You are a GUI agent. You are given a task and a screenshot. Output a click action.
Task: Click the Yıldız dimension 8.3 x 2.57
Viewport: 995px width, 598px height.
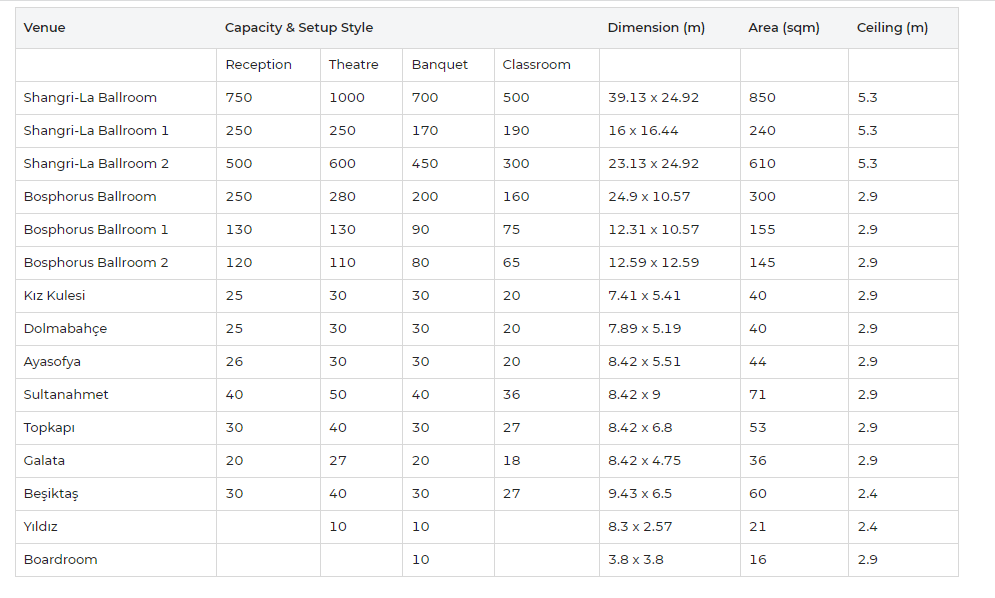[x=640, y=527]
